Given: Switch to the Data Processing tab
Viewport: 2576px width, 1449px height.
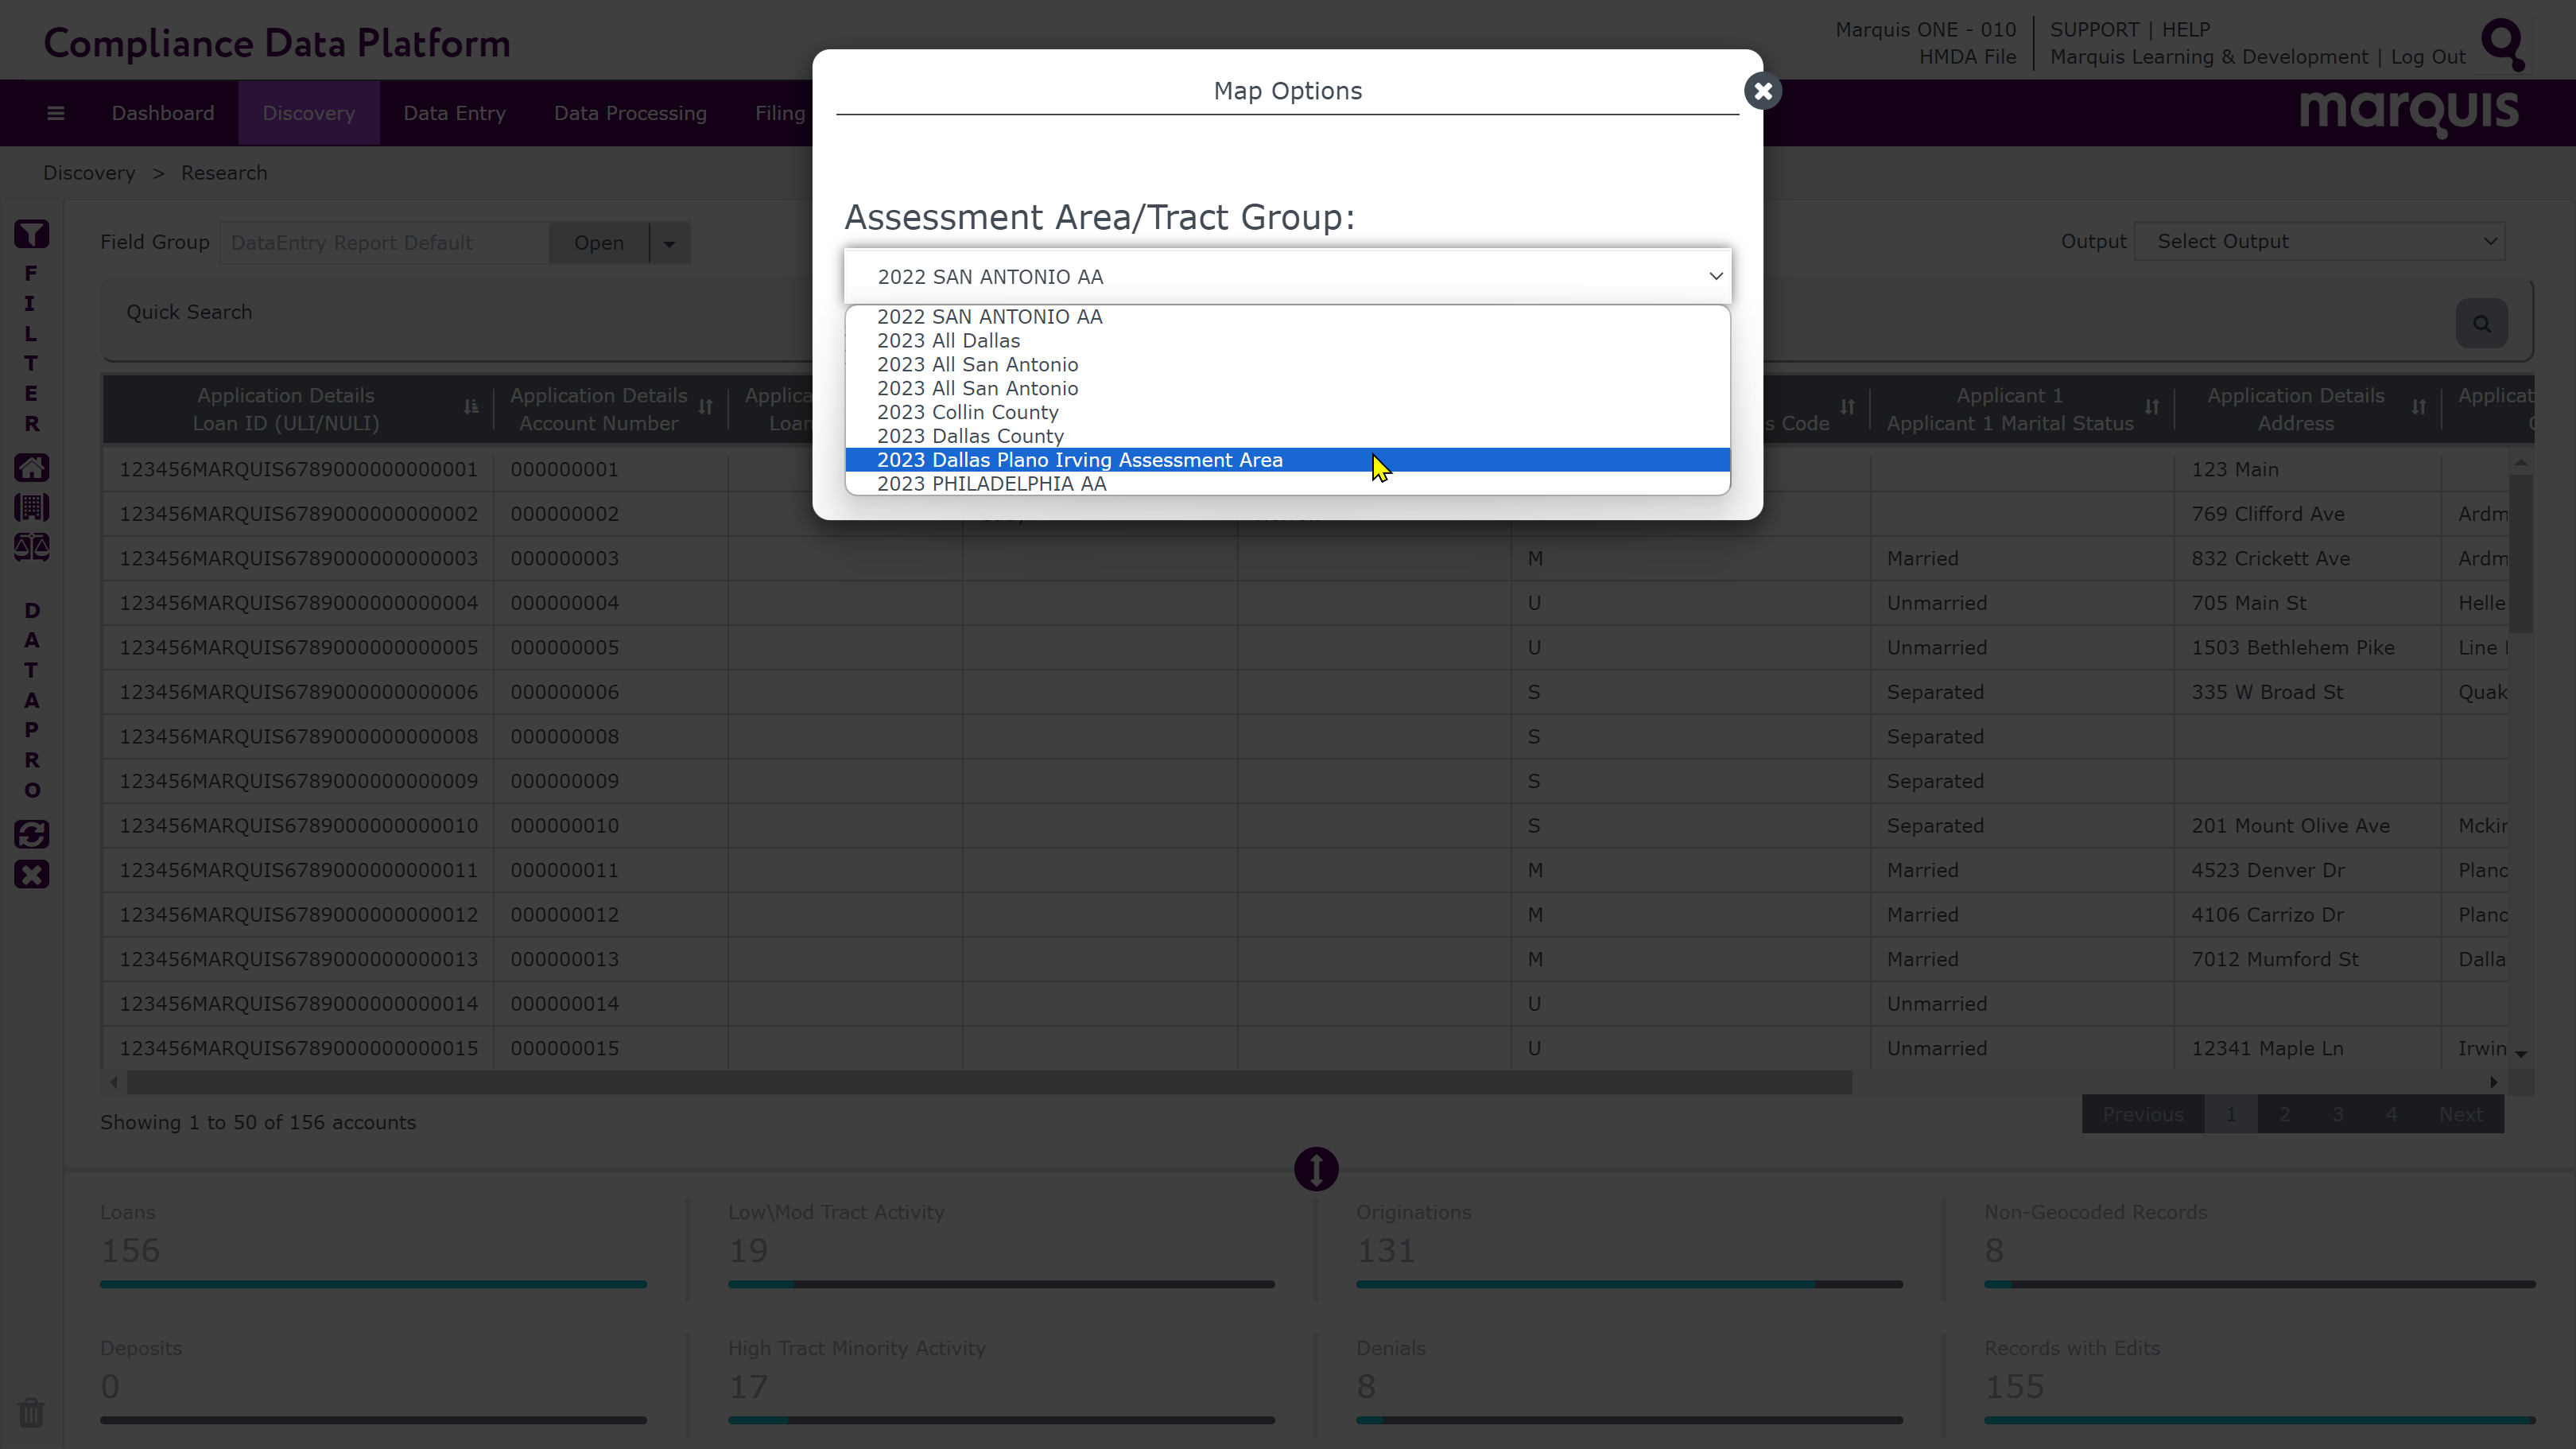Looking at the screenshot, I should click(630, 113).
